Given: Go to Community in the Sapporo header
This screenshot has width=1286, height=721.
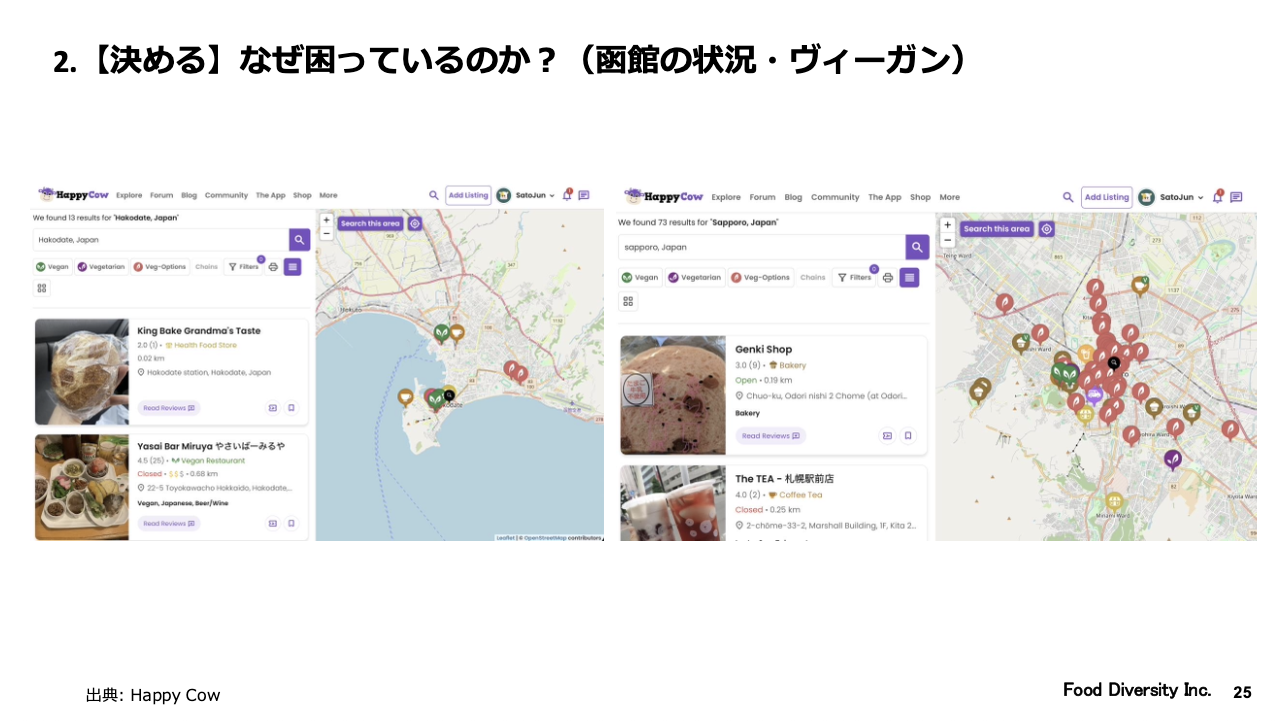Looking at the screenshot, I should click(834, 197).
